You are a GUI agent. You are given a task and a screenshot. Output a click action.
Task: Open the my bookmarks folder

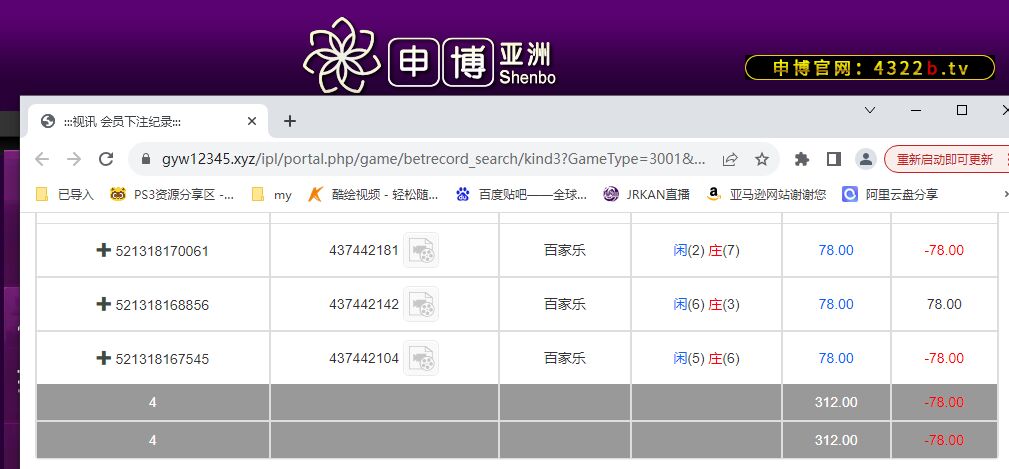(272, 194)
